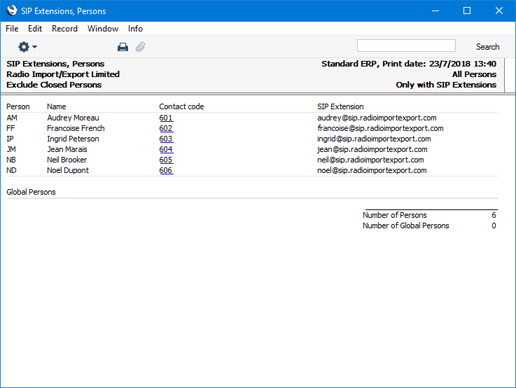Open contact code 602 link
The height and width of the screenshot is (388, 516).
coord(166,128)
